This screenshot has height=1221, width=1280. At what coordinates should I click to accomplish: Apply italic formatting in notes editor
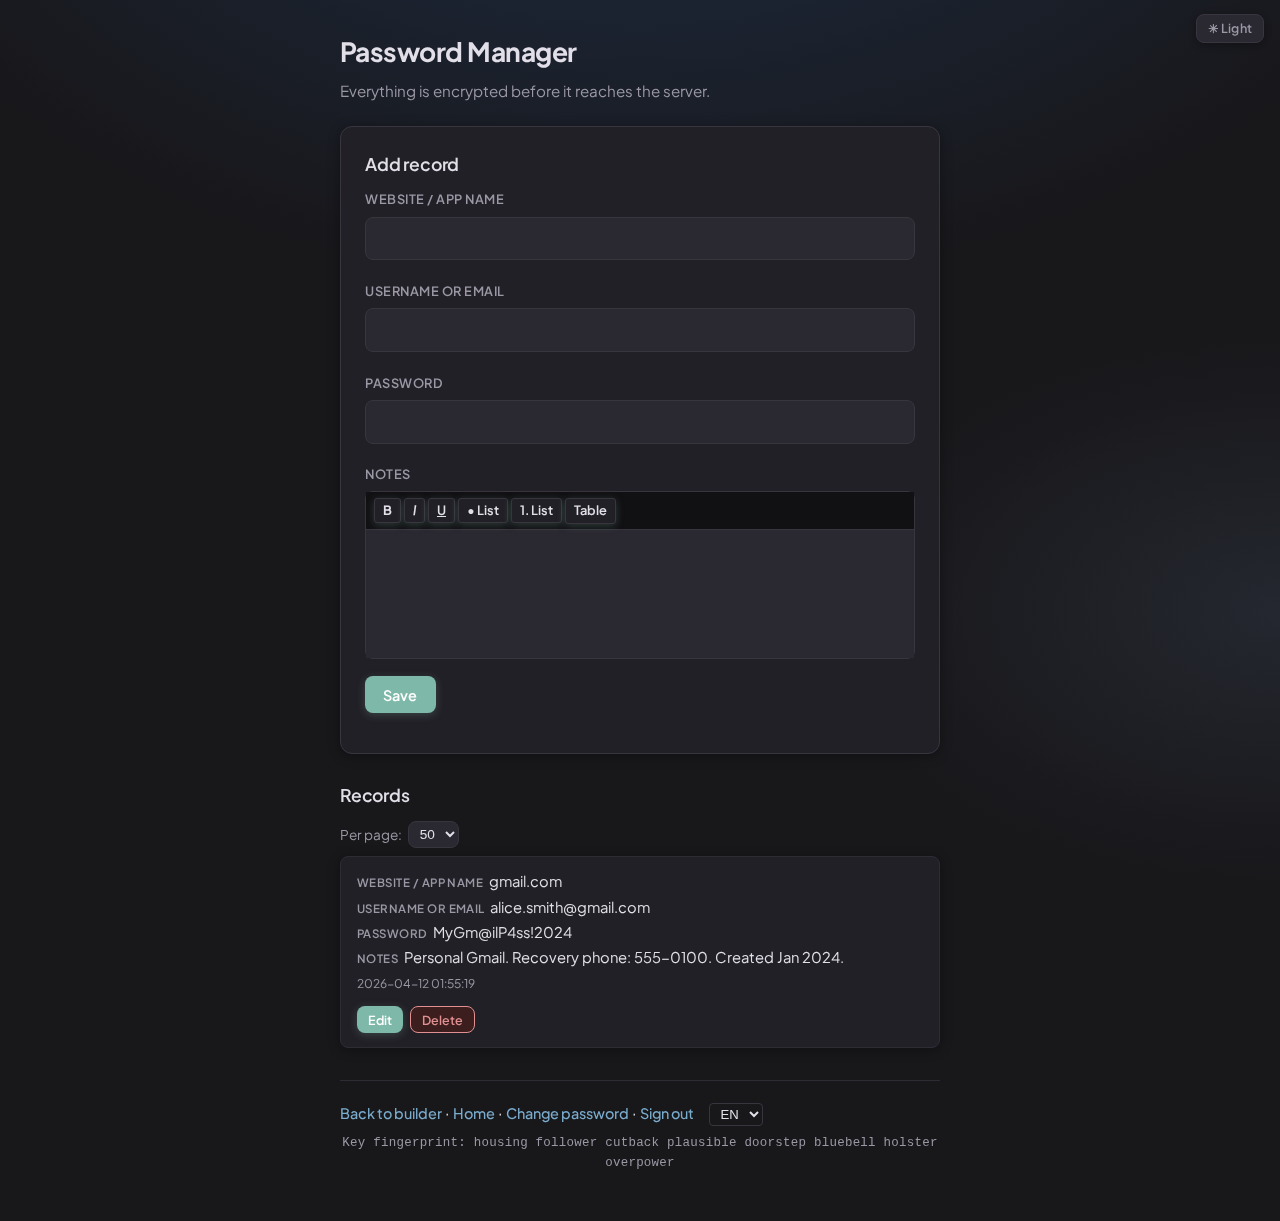click(x=414, y=511)
